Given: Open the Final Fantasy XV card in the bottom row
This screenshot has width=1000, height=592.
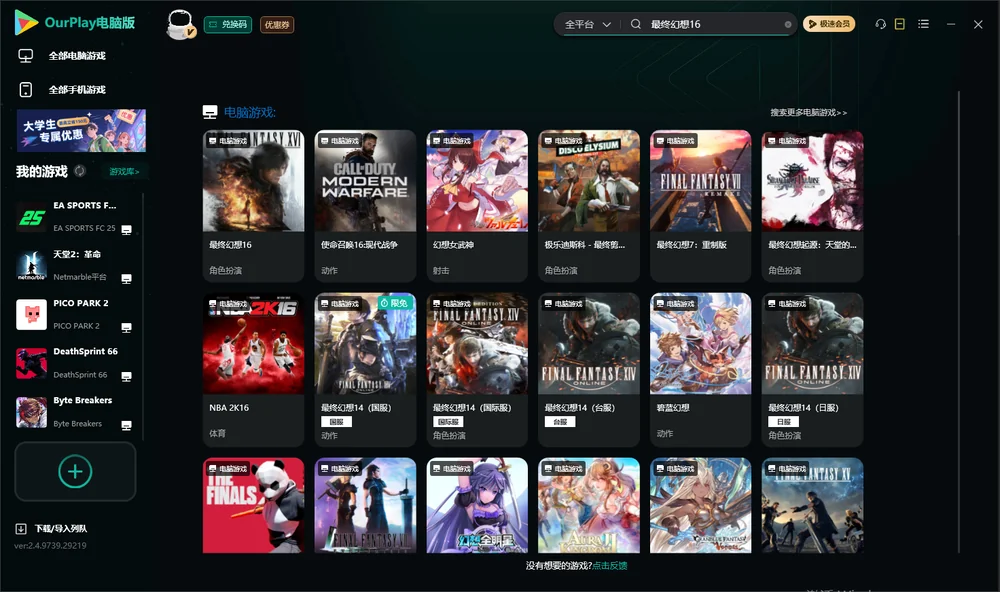Looking at the screenshot, I should pos(812,505).
